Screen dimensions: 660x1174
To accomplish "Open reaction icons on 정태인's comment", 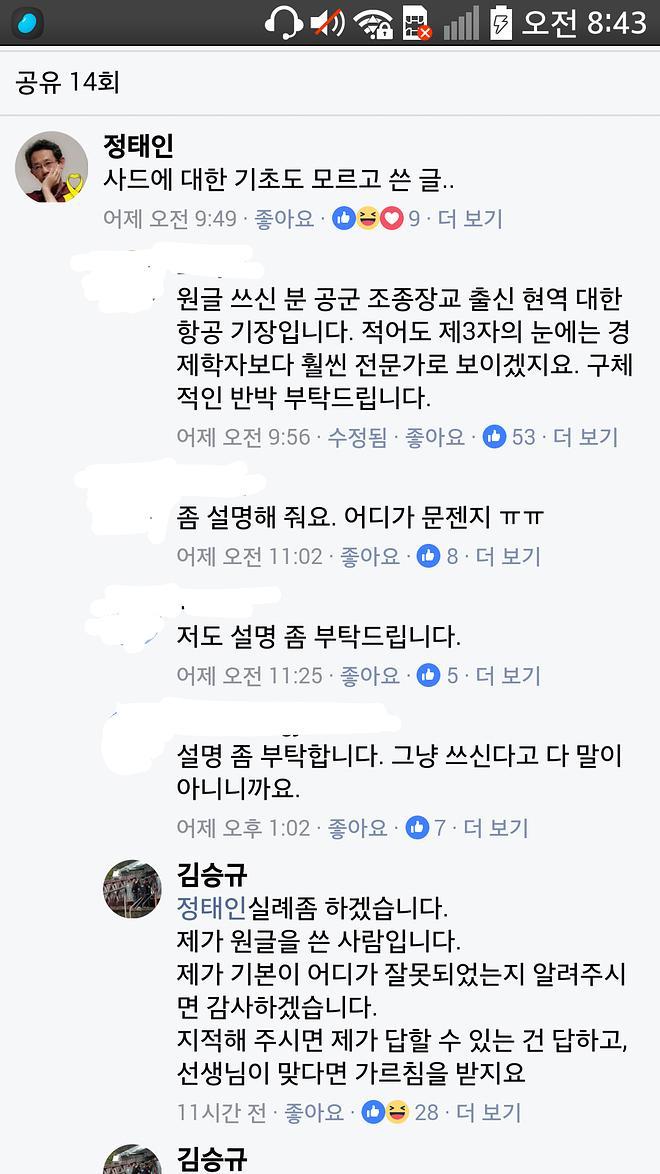I will point(367,218).
